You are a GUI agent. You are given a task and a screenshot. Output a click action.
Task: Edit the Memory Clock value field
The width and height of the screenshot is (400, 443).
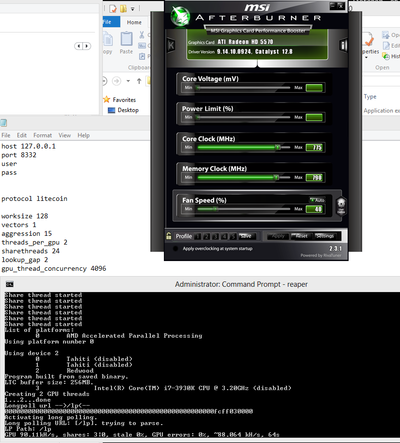314,177
